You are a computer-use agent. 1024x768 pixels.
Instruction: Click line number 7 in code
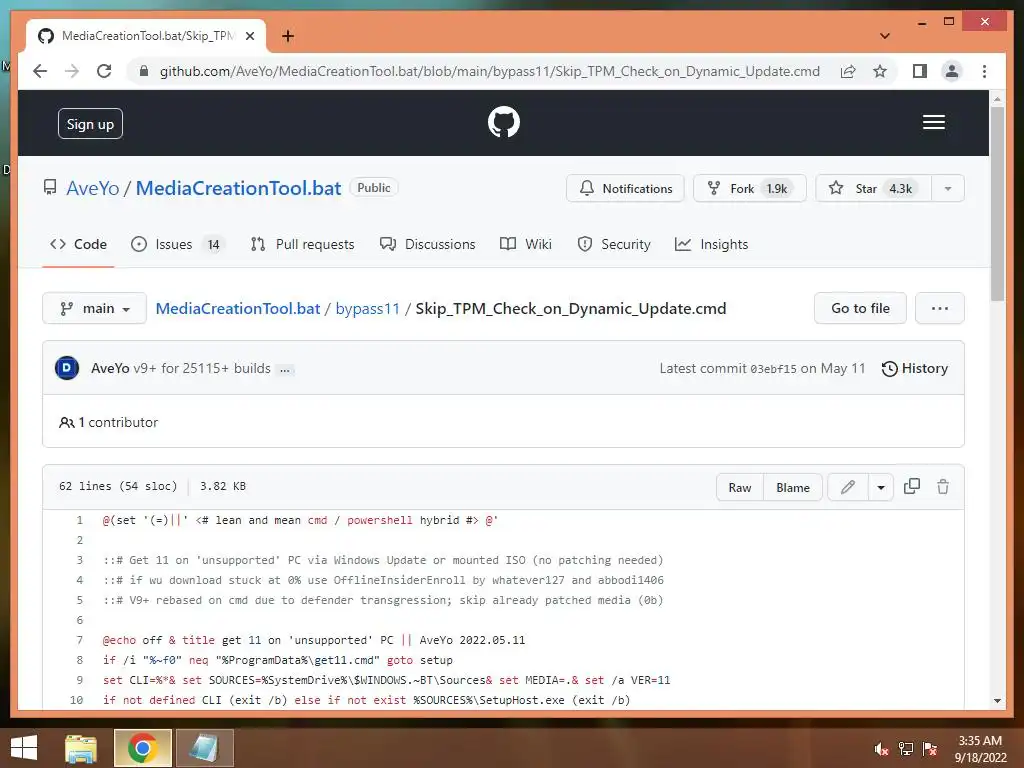tap(80, 640)
